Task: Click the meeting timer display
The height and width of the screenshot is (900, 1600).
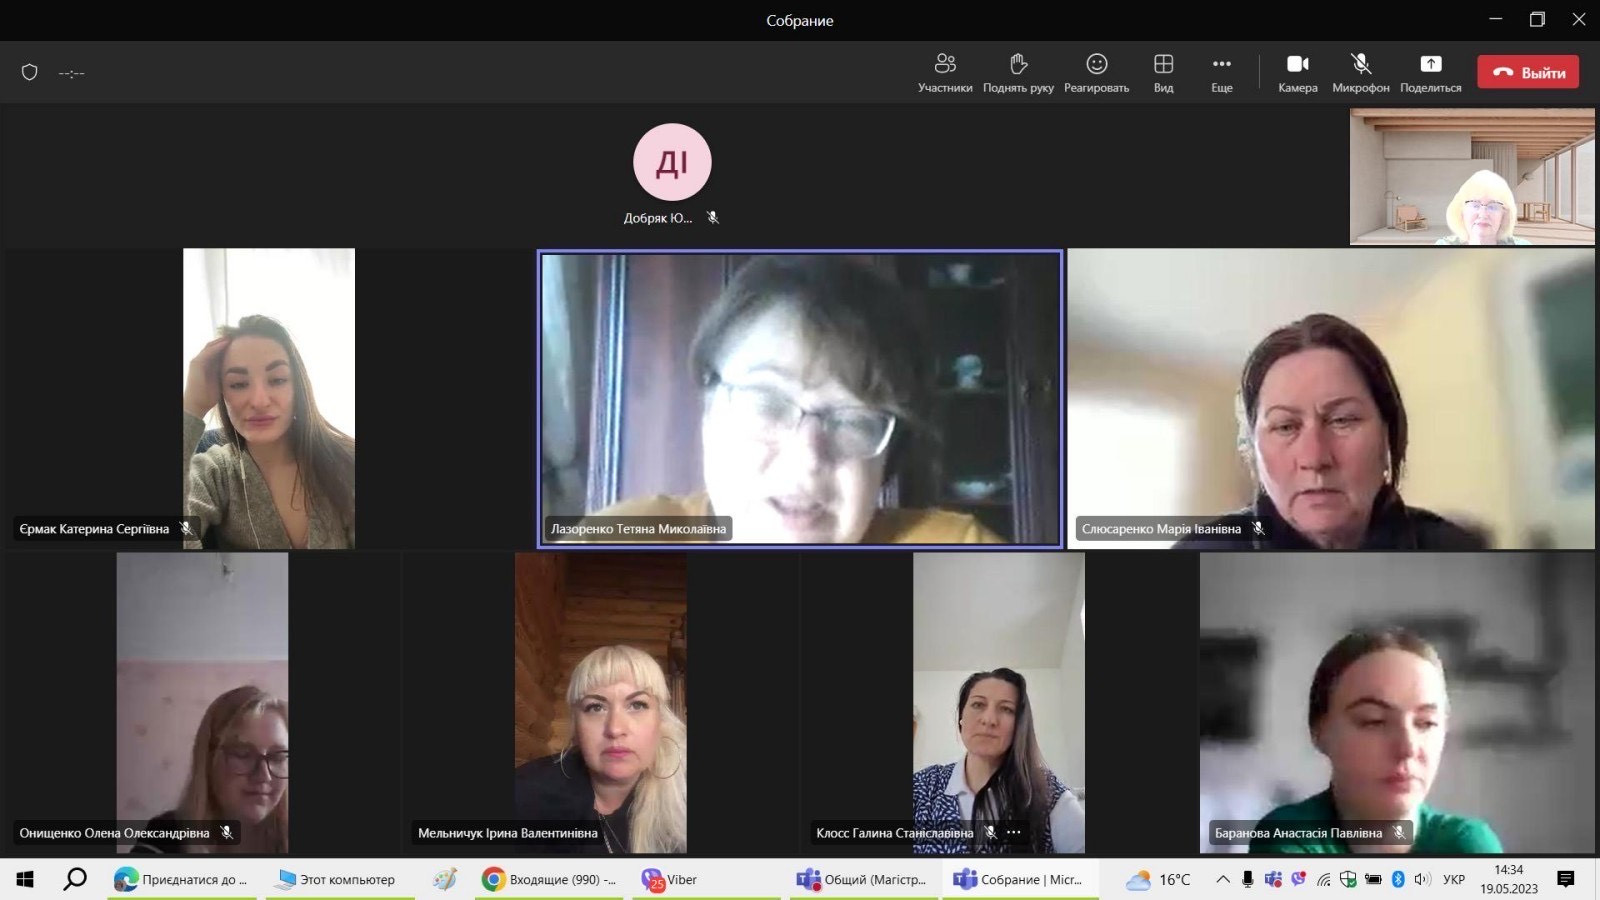Action: point(71,73)
